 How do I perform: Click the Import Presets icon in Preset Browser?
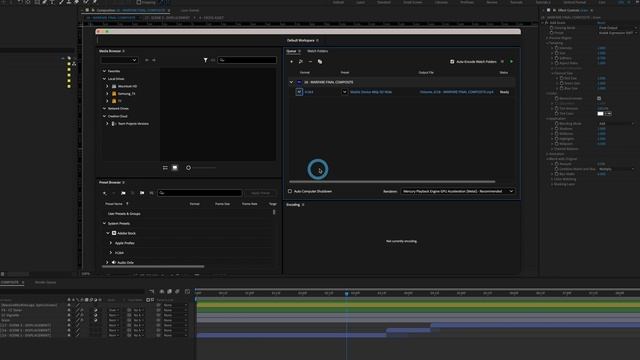click(x=142, y=193)
